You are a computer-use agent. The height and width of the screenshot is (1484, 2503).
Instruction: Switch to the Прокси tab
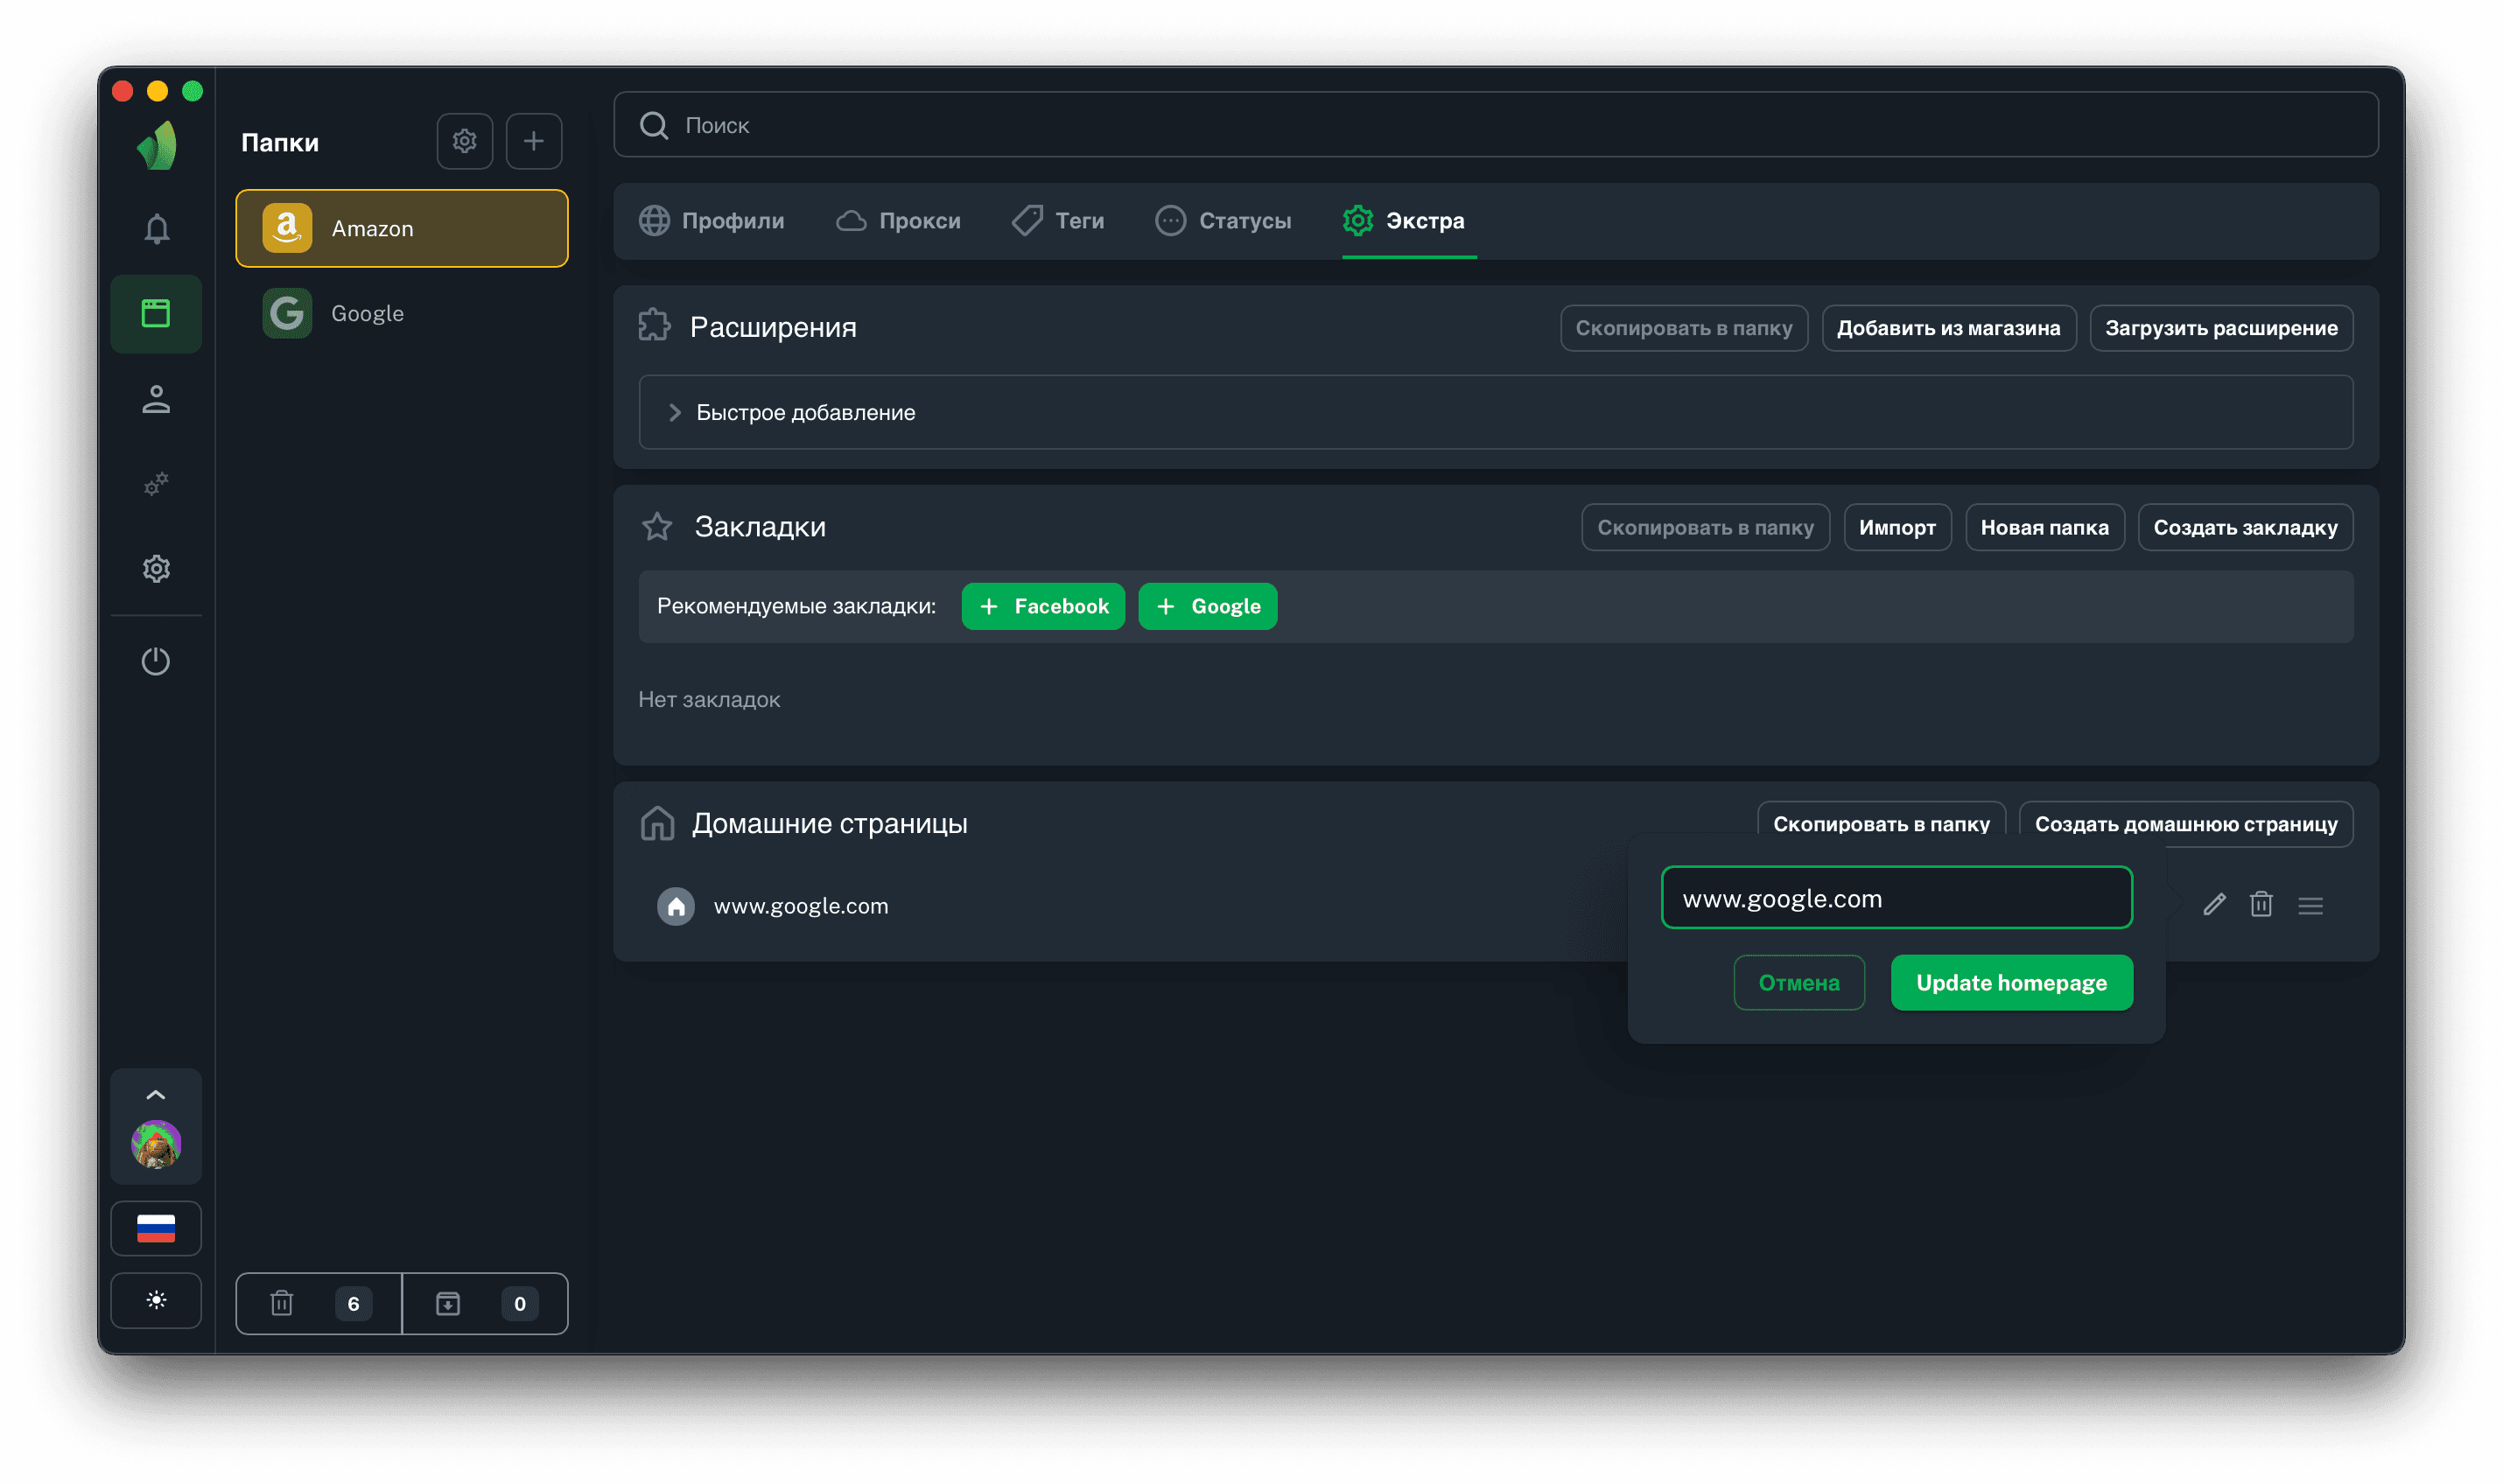pyautogui.click(x=898, y=221)
